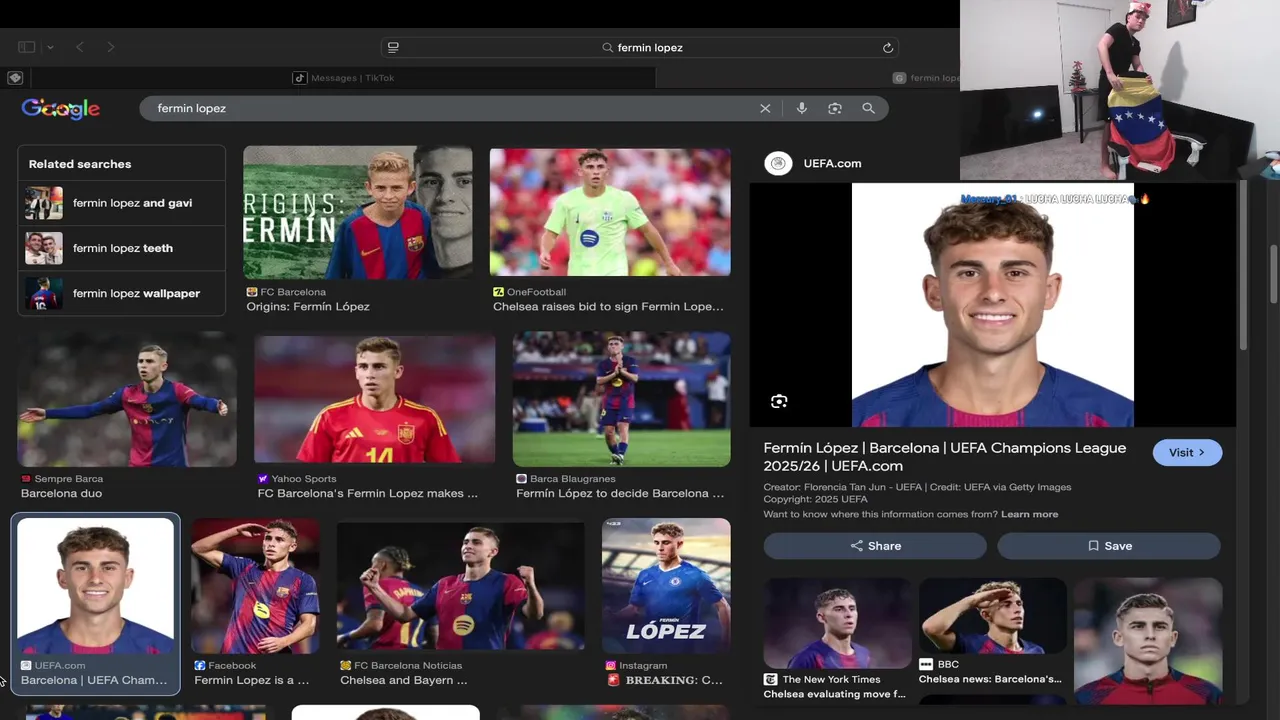Go forward with the browser forward arrow
This screenshot has height=720, width=1280.
pyautogui.click(x=110, y=47)
